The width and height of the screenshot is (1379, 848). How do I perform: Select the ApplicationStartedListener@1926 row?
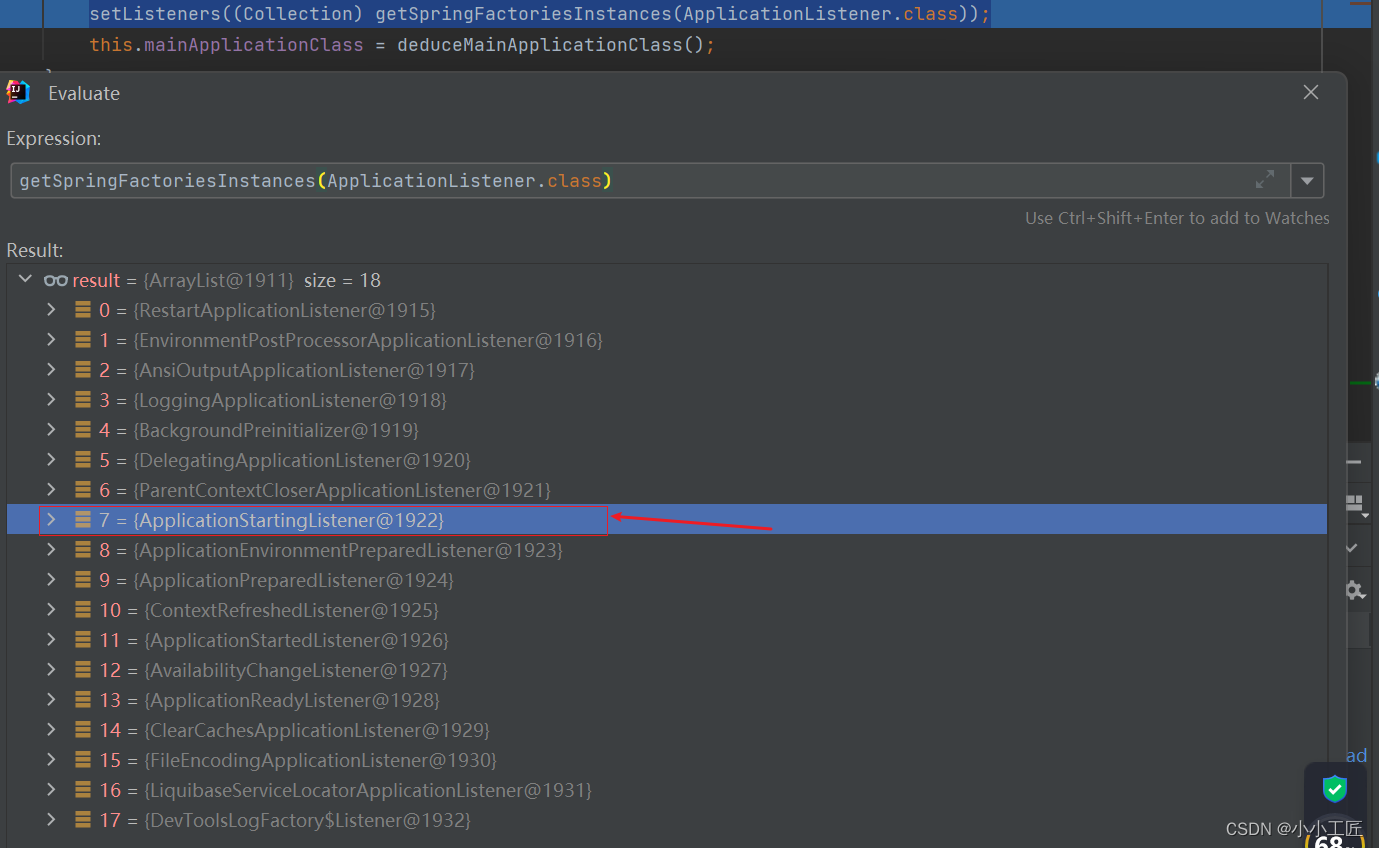(667, 640)
